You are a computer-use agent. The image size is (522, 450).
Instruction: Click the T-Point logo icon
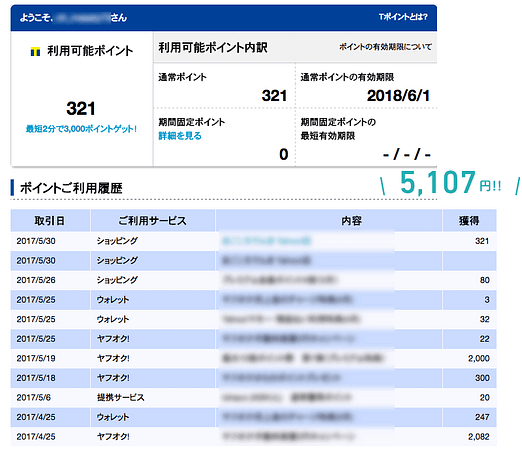(x=35, y=52)
